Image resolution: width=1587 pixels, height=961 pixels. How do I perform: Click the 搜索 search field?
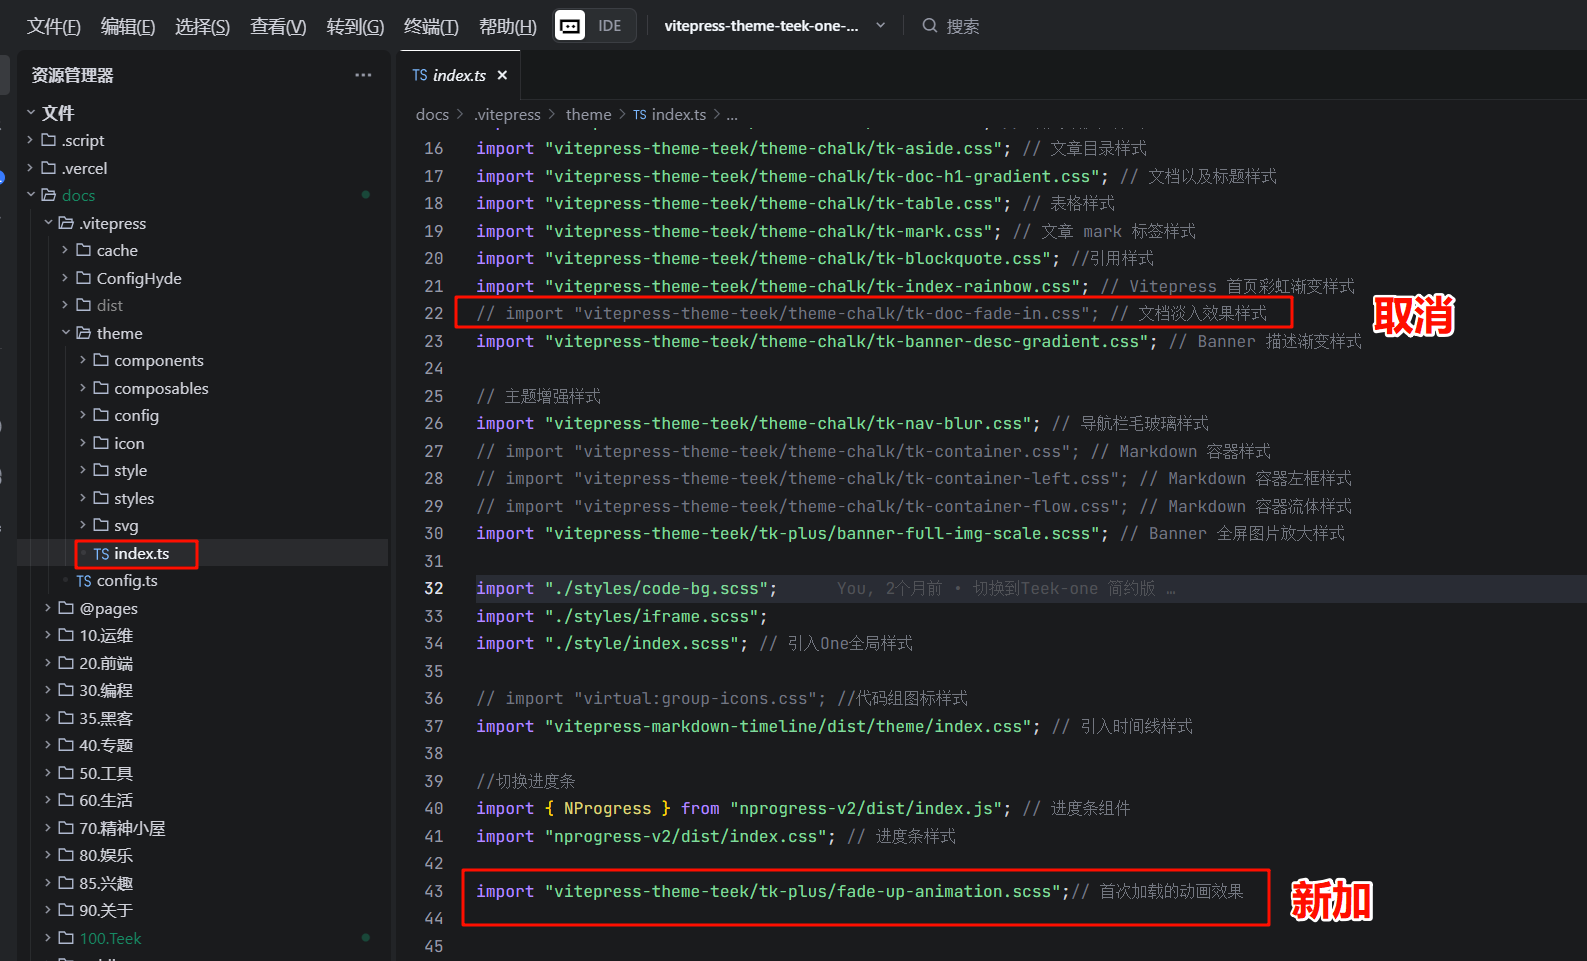tap(950, 26)
